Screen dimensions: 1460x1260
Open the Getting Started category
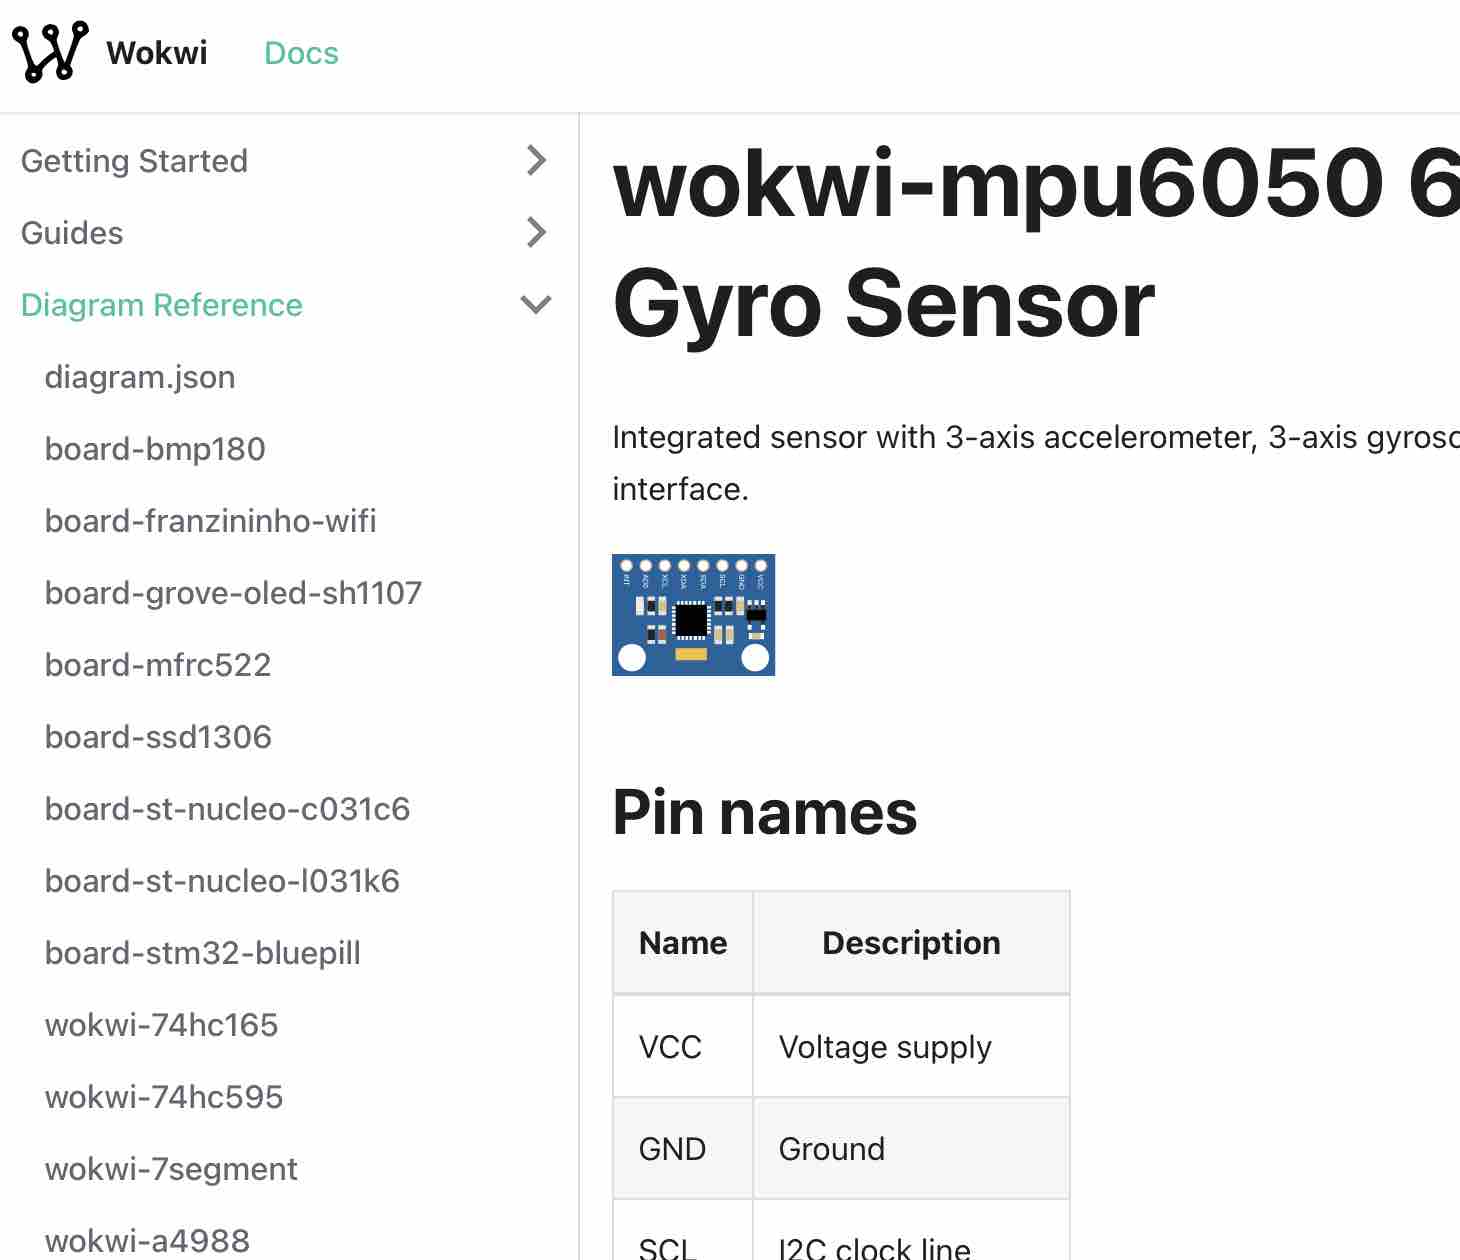point(134,161)
